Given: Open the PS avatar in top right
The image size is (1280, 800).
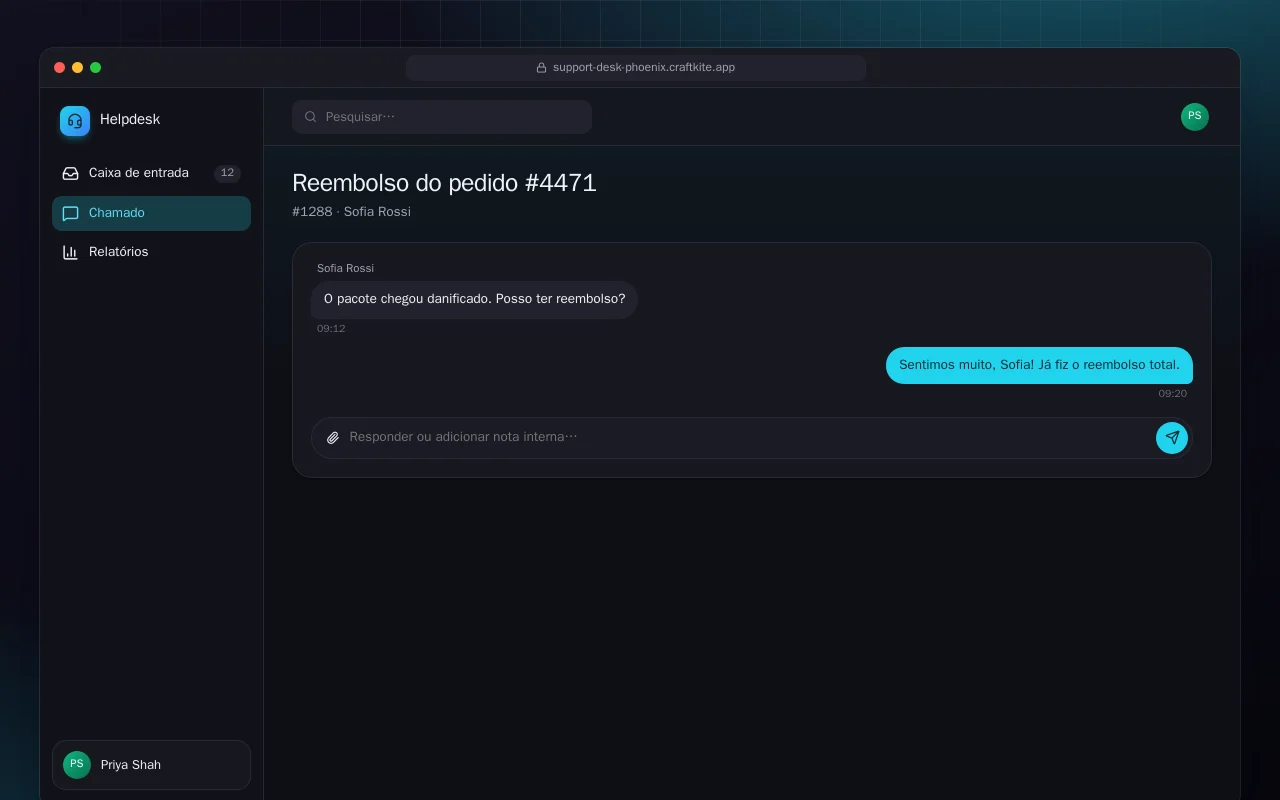Looking at the screenshot, I should [1195, 117].
